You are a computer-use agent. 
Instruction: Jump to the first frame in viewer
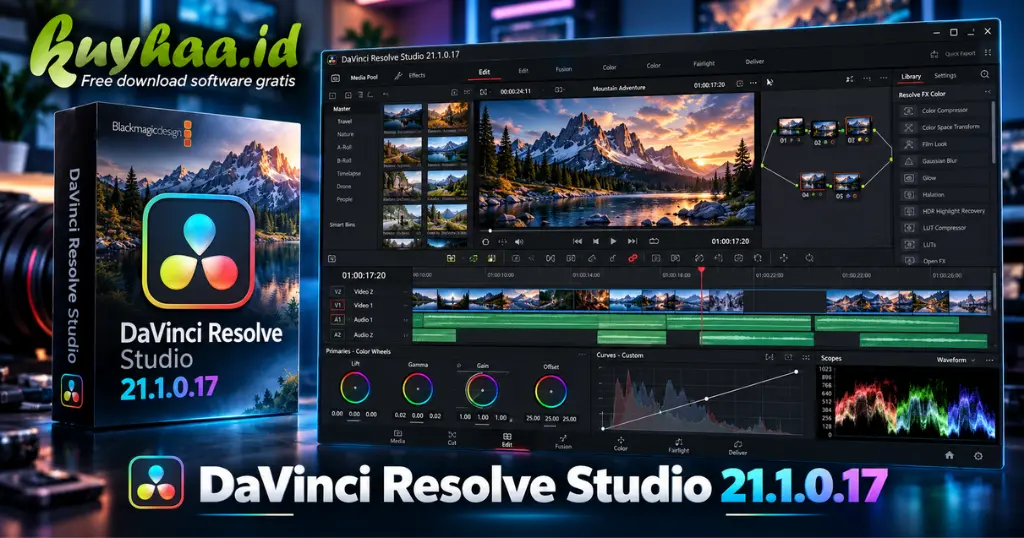tap(577, 242)
